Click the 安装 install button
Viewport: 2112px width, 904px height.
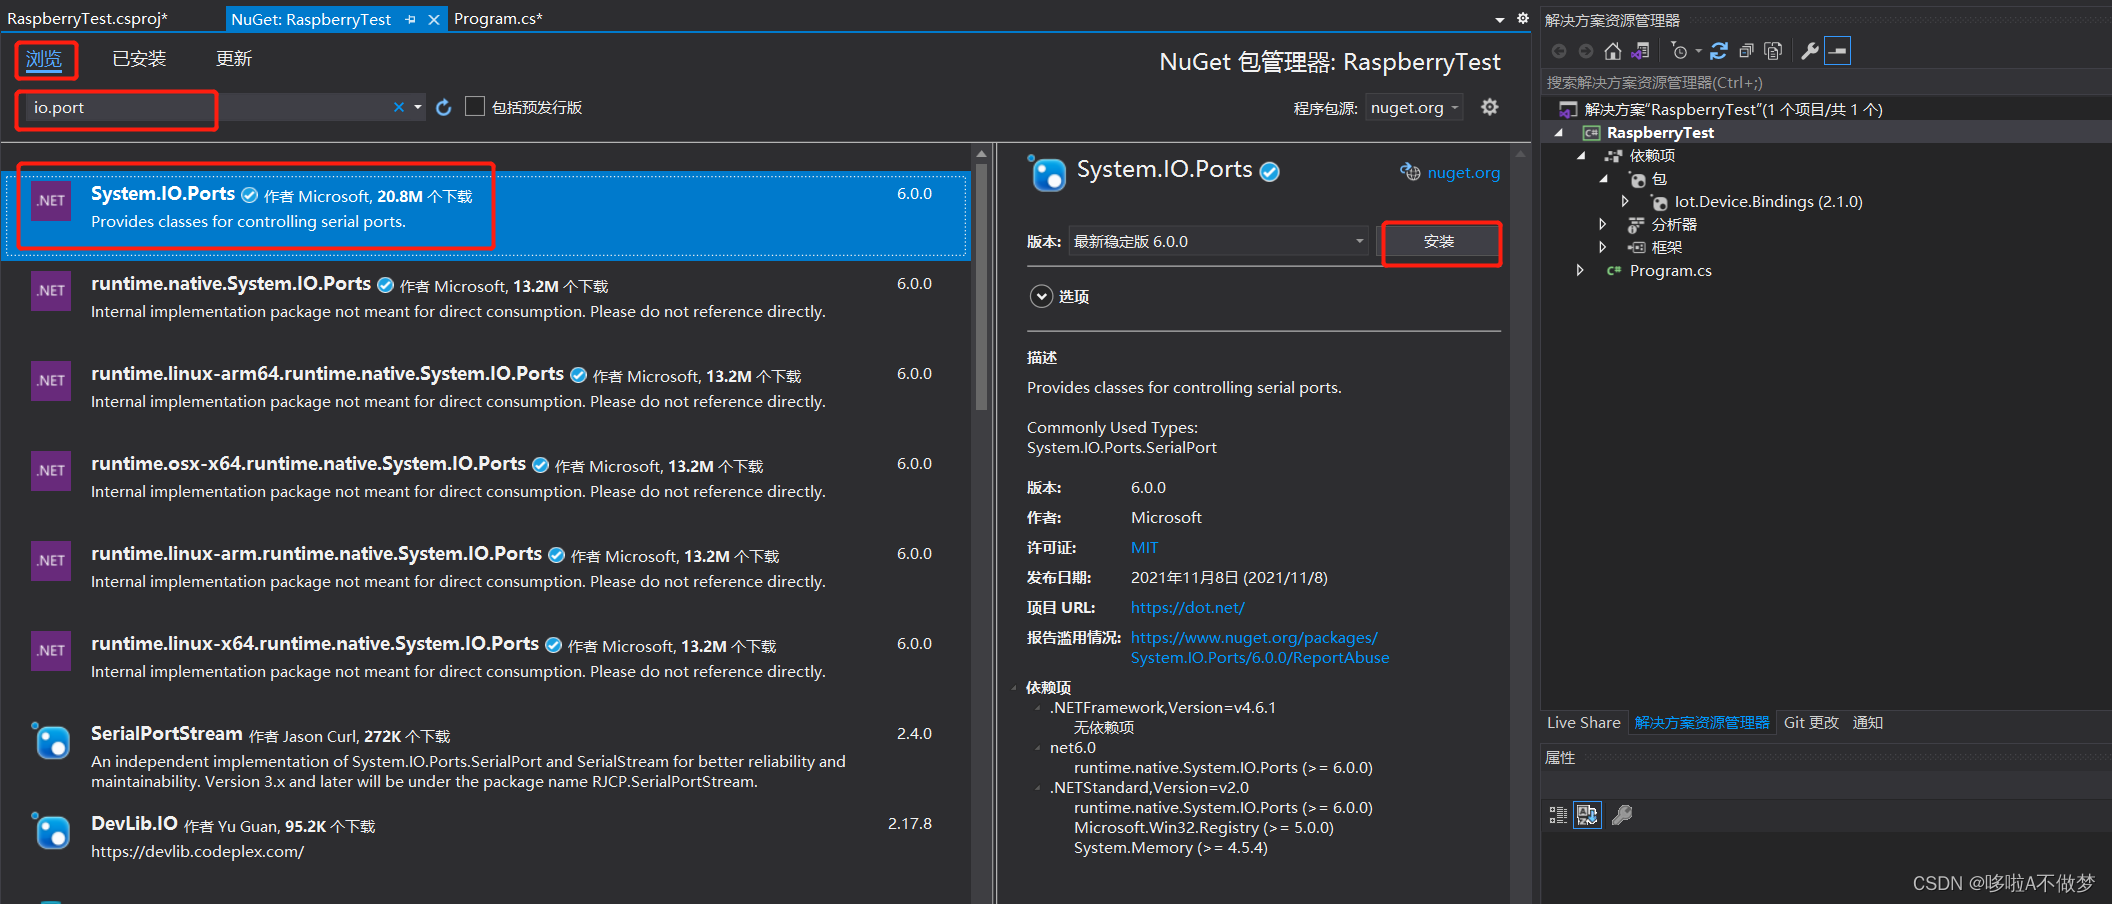click(1439, 242)
